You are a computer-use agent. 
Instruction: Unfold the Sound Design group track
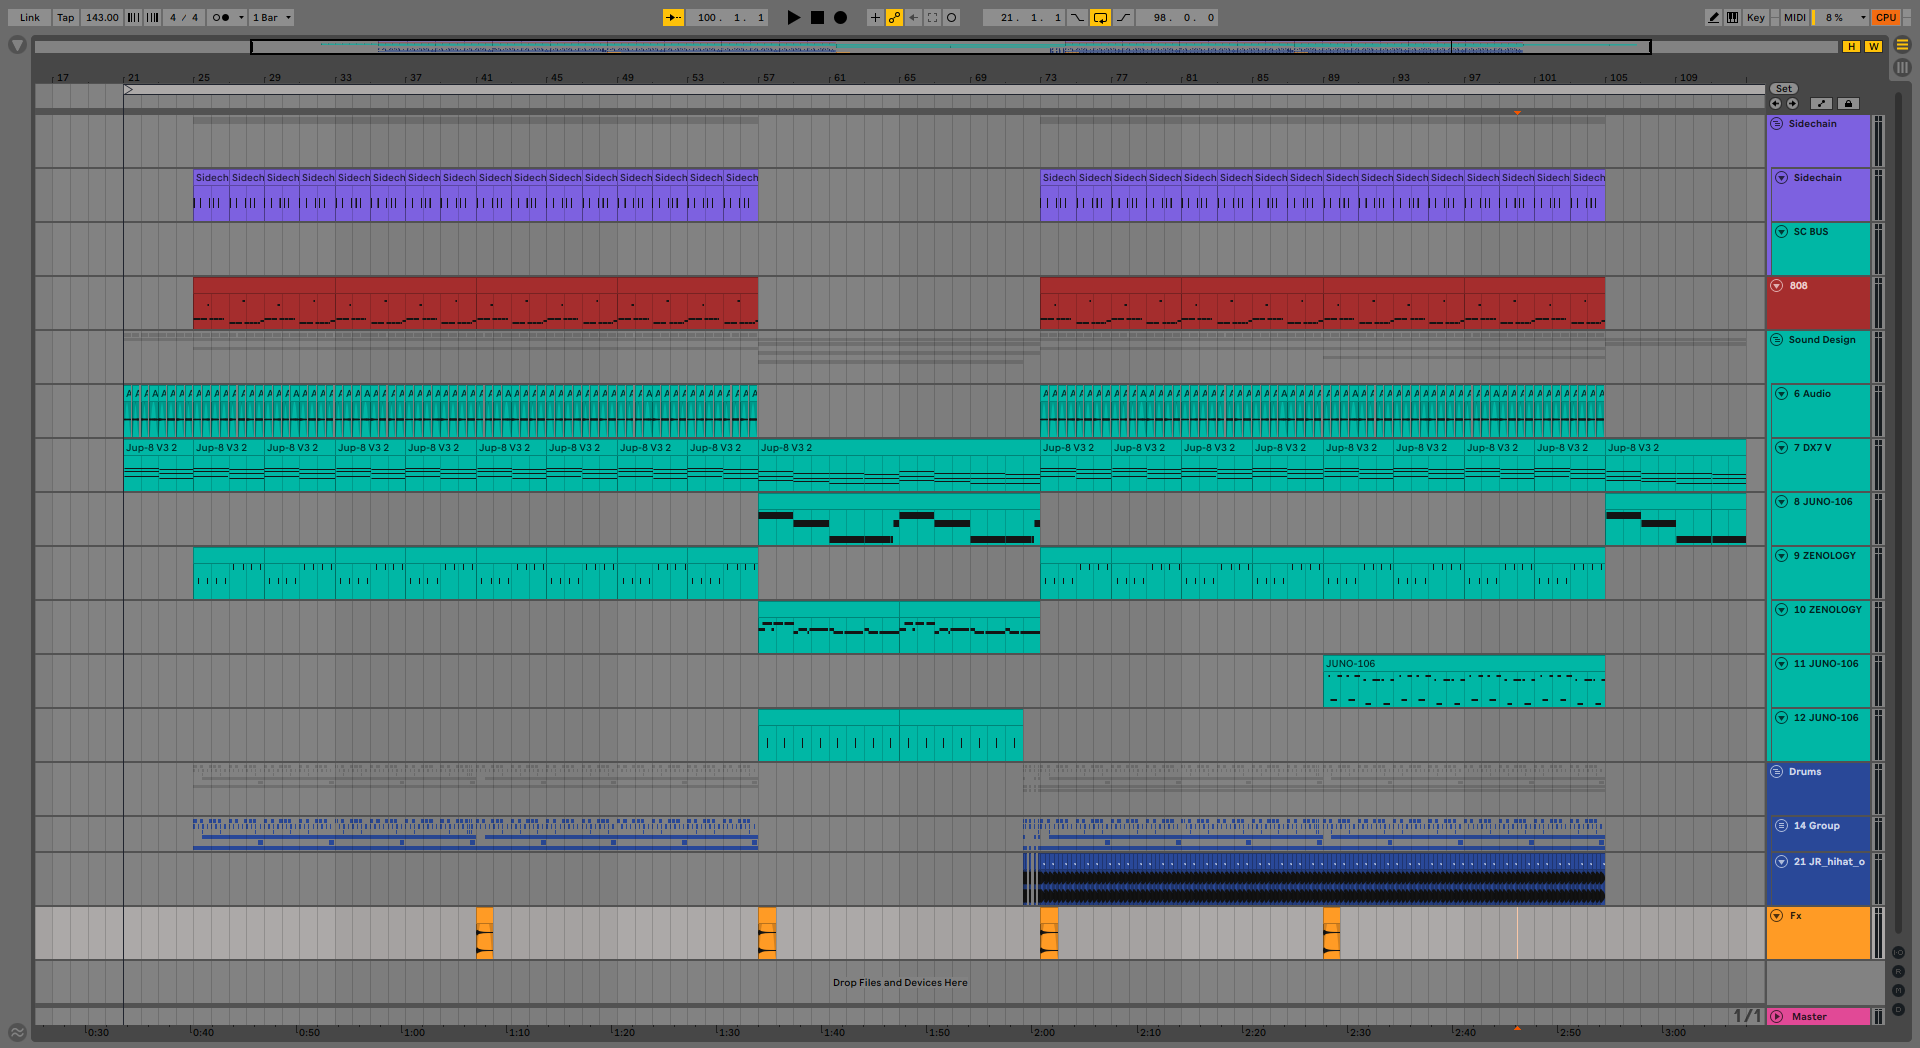pos(1777,340)
